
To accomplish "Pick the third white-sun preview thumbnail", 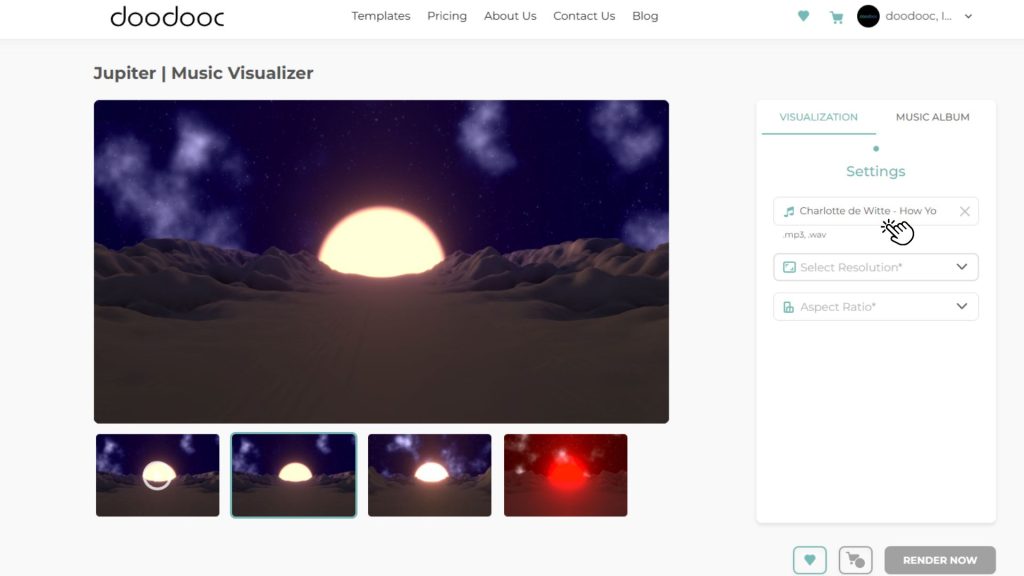I will tap(429, 475).
